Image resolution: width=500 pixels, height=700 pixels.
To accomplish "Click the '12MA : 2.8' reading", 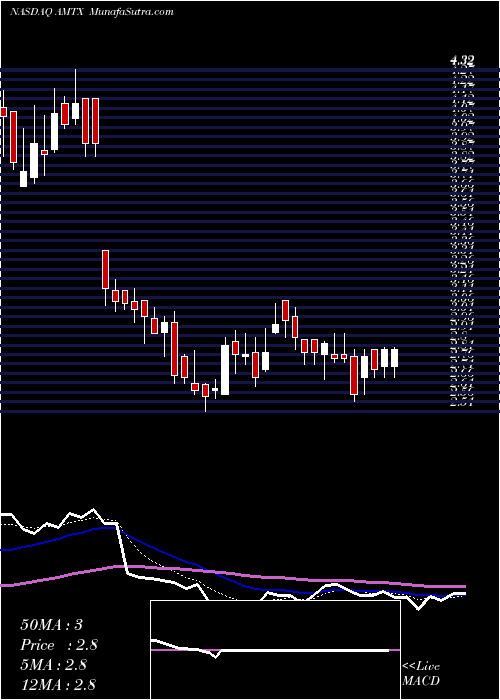I will (x=58, y=684).
